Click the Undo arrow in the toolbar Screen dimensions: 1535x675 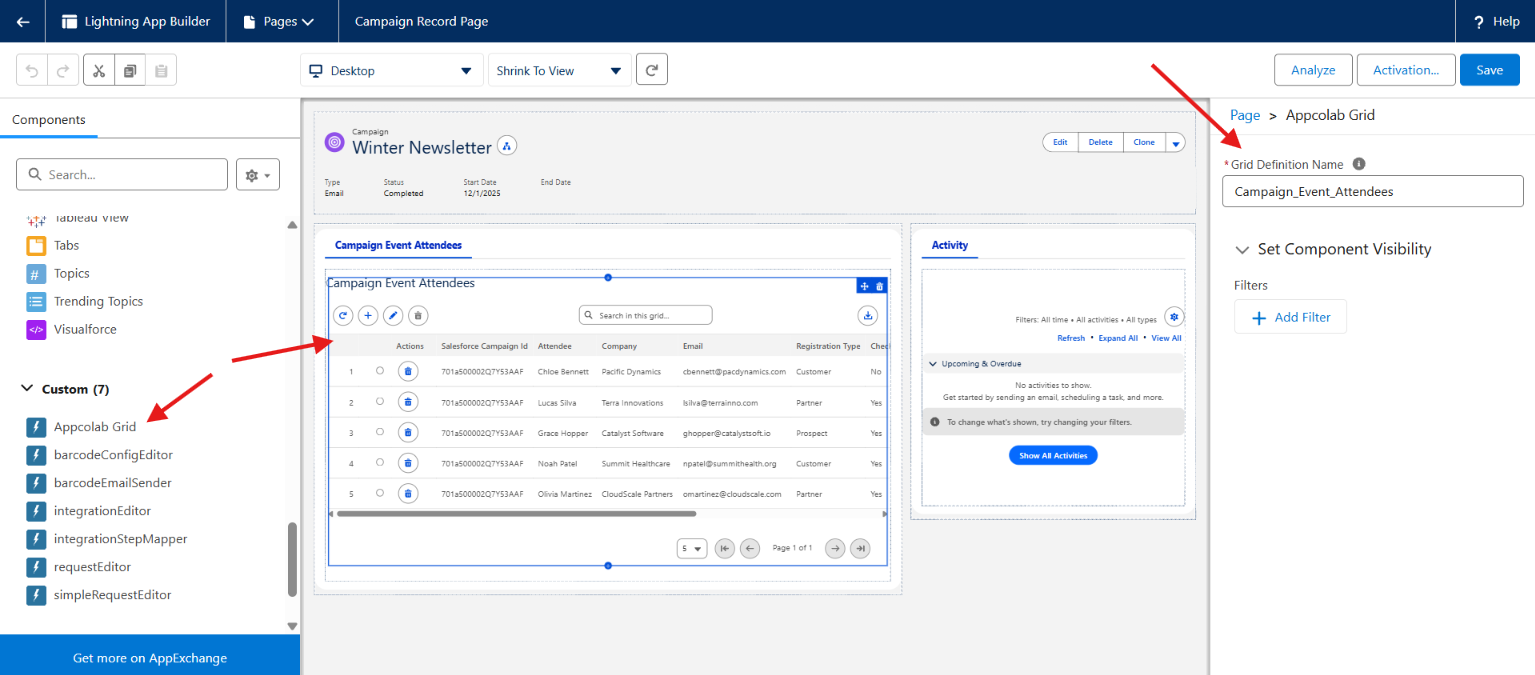click(32, 71)
